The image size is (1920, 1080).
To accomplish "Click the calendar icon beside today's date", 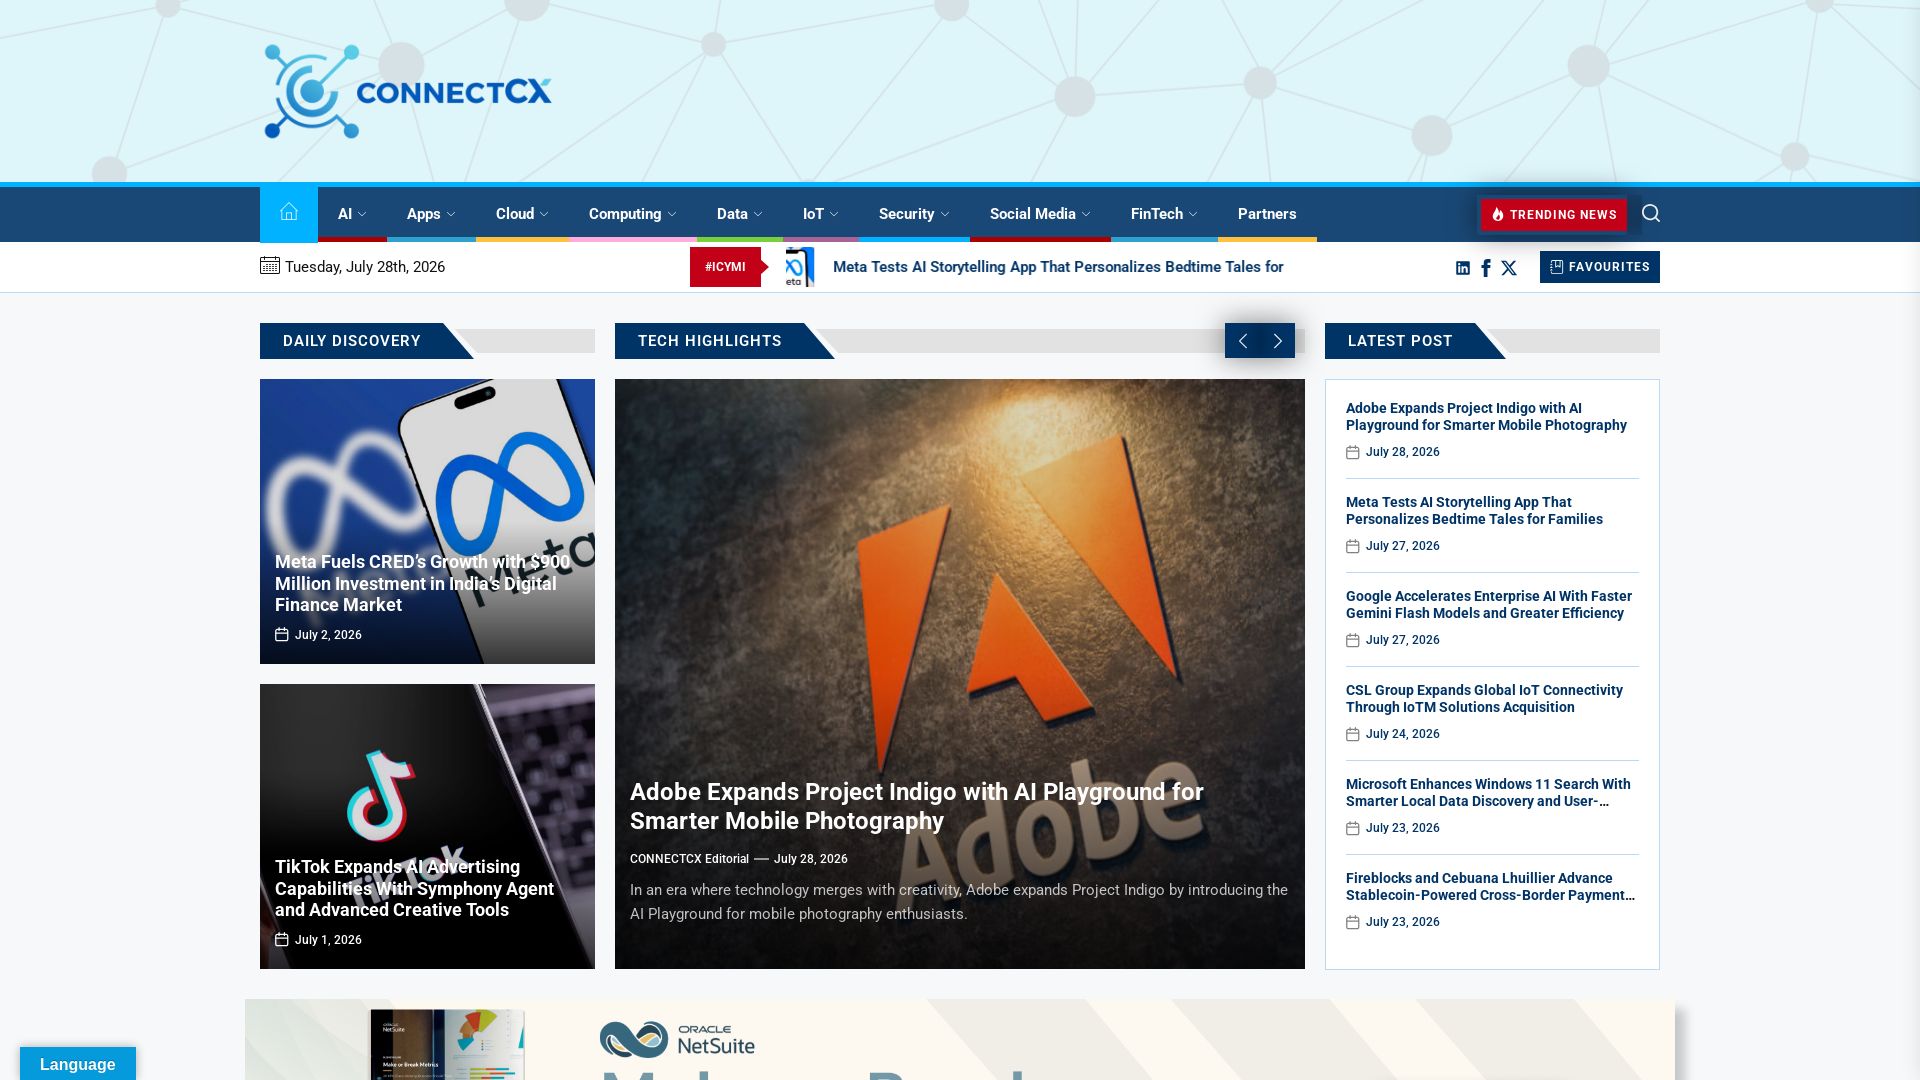I will pos(269,265).
